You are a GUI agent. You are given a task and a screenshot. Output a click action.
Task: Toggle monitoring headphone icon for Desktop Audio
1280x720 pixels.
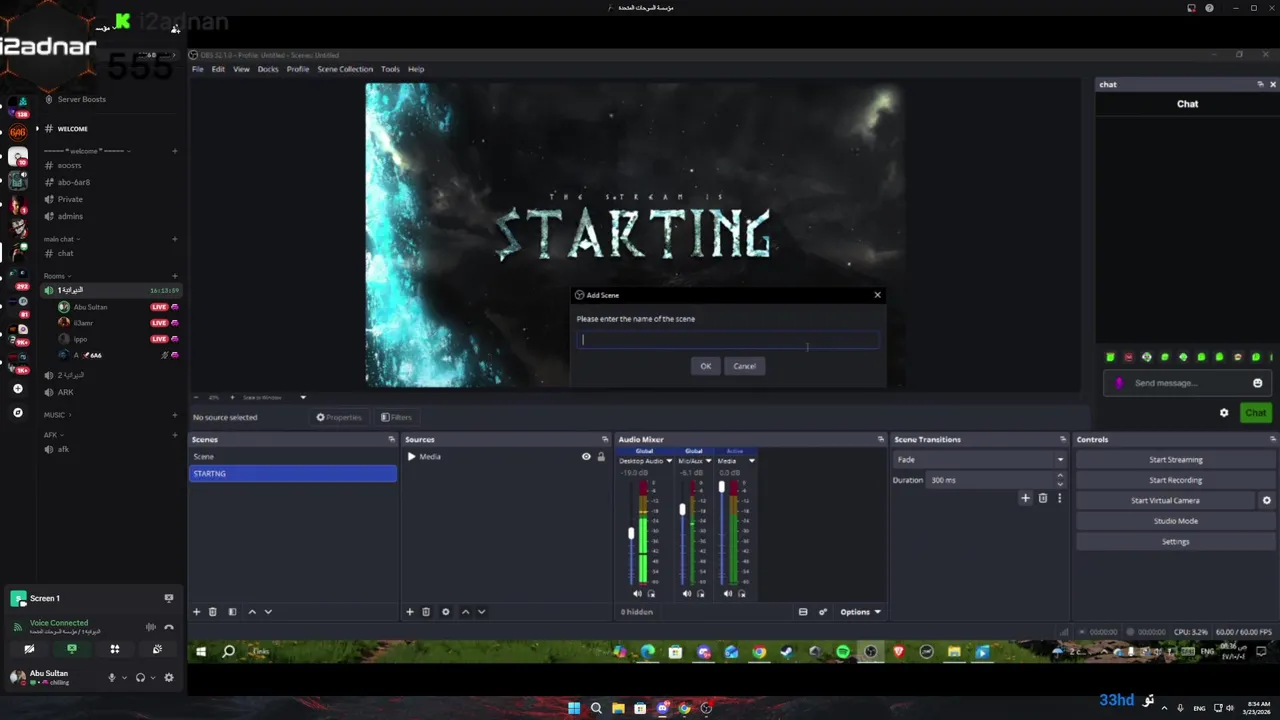click(x=651, y=594)
